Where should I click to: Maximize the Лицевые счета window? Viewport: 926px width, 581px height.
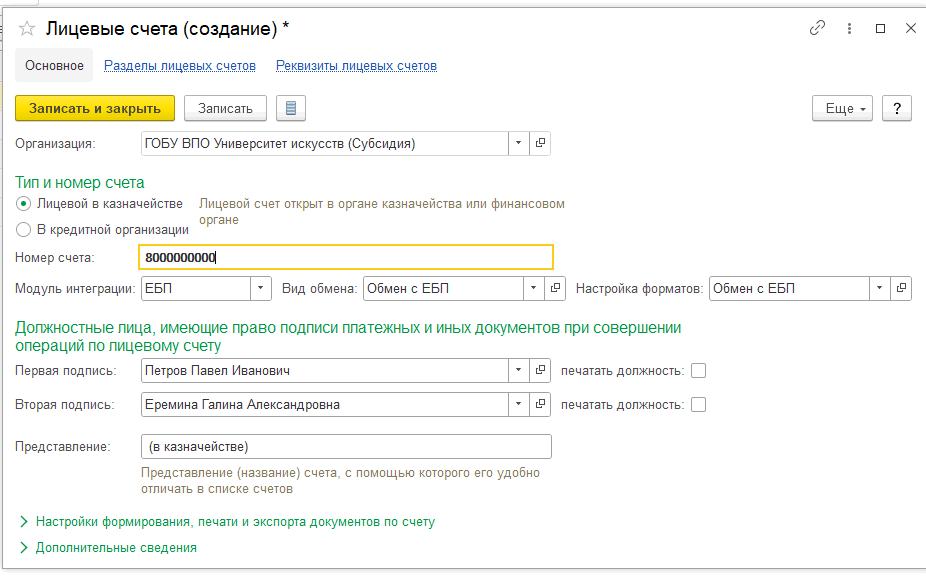pyautogui.click(x=881, y=28)
